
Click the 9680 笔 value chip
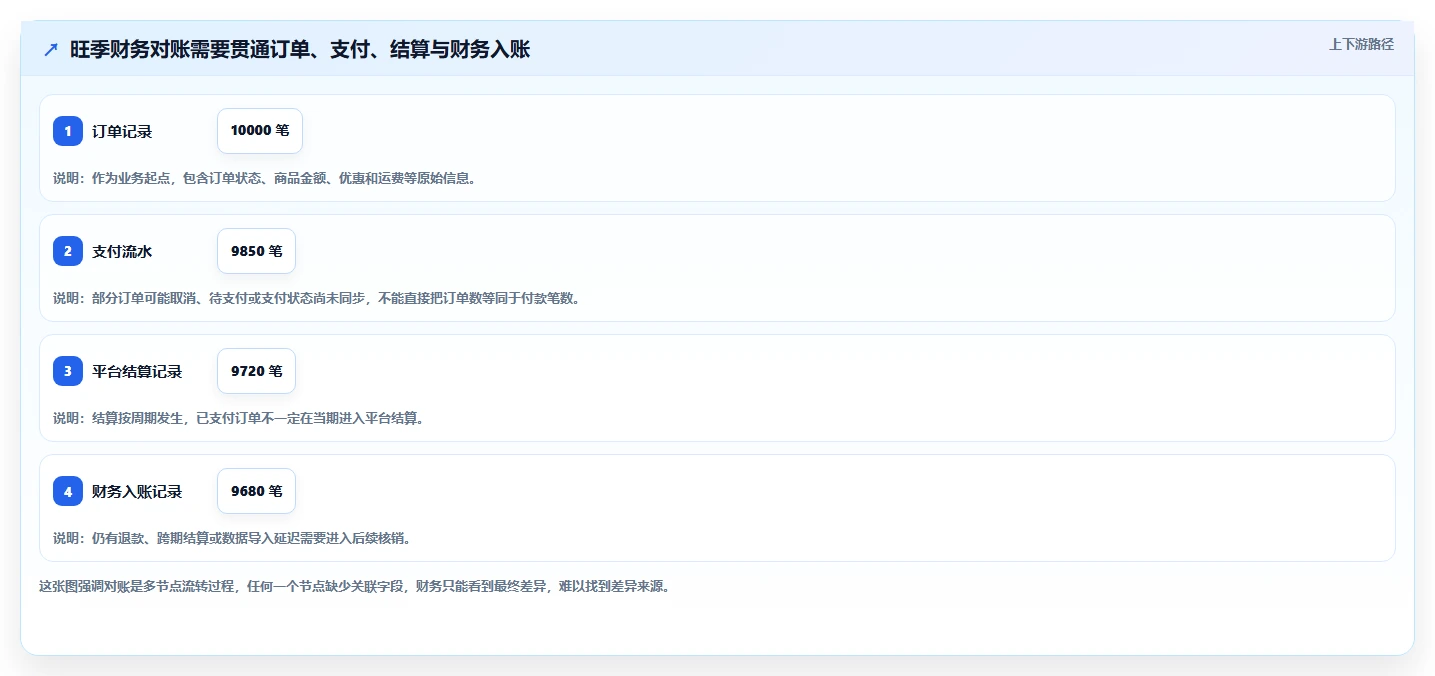click(256, 491)
